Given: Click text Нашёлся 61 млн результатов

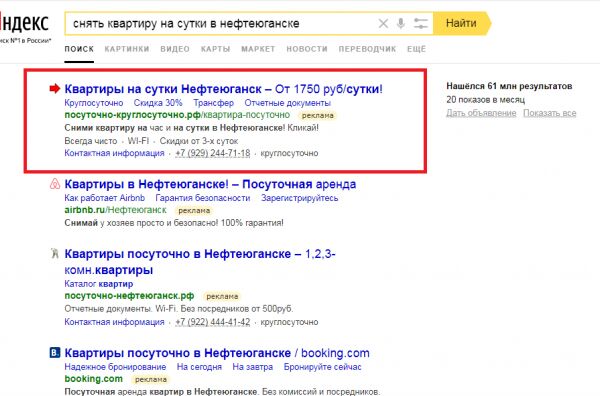Looking at the screenshot, I should [509, 86].
